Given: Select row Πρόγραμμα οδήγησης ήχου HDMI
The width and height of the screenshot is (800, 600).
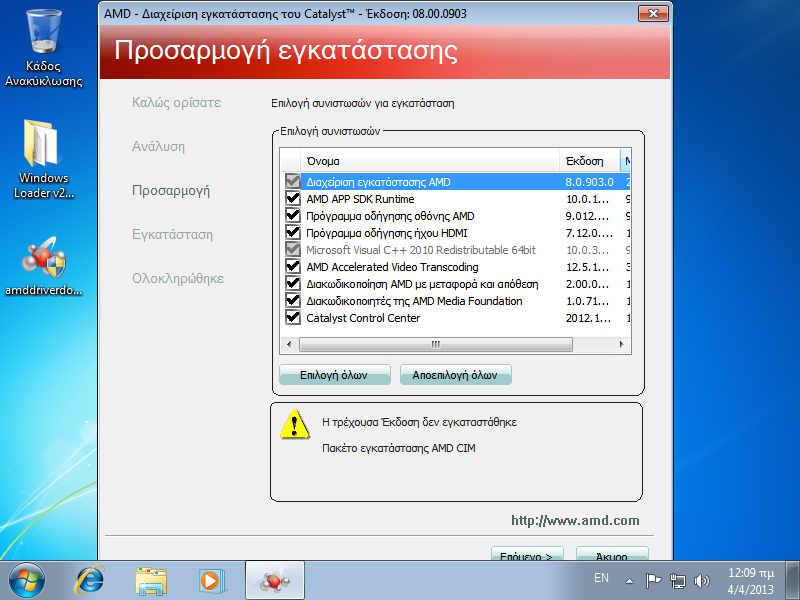Looking at the screenshot, I should [x=456, y=233].
